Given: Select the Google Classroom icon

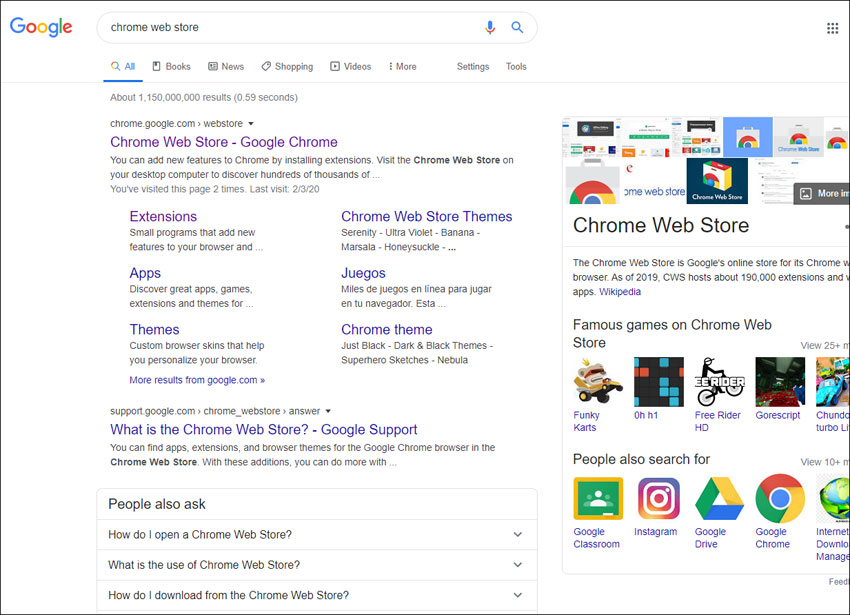Looking at the screenshot, I should pyautogui.click(x=598, y=498).
